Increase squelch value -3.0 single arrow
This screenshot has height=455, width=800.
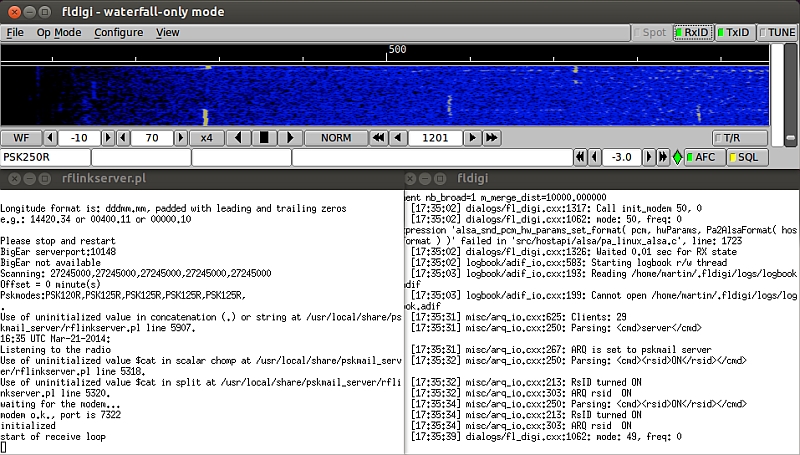pyautogui.click(x=648, y=157)
